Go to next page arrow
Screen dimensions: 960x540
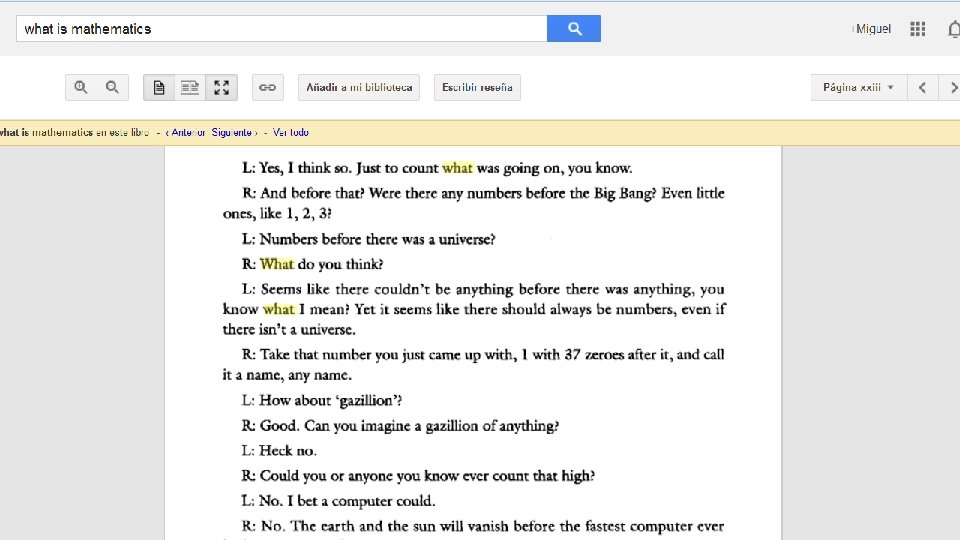tap(951, 88)
